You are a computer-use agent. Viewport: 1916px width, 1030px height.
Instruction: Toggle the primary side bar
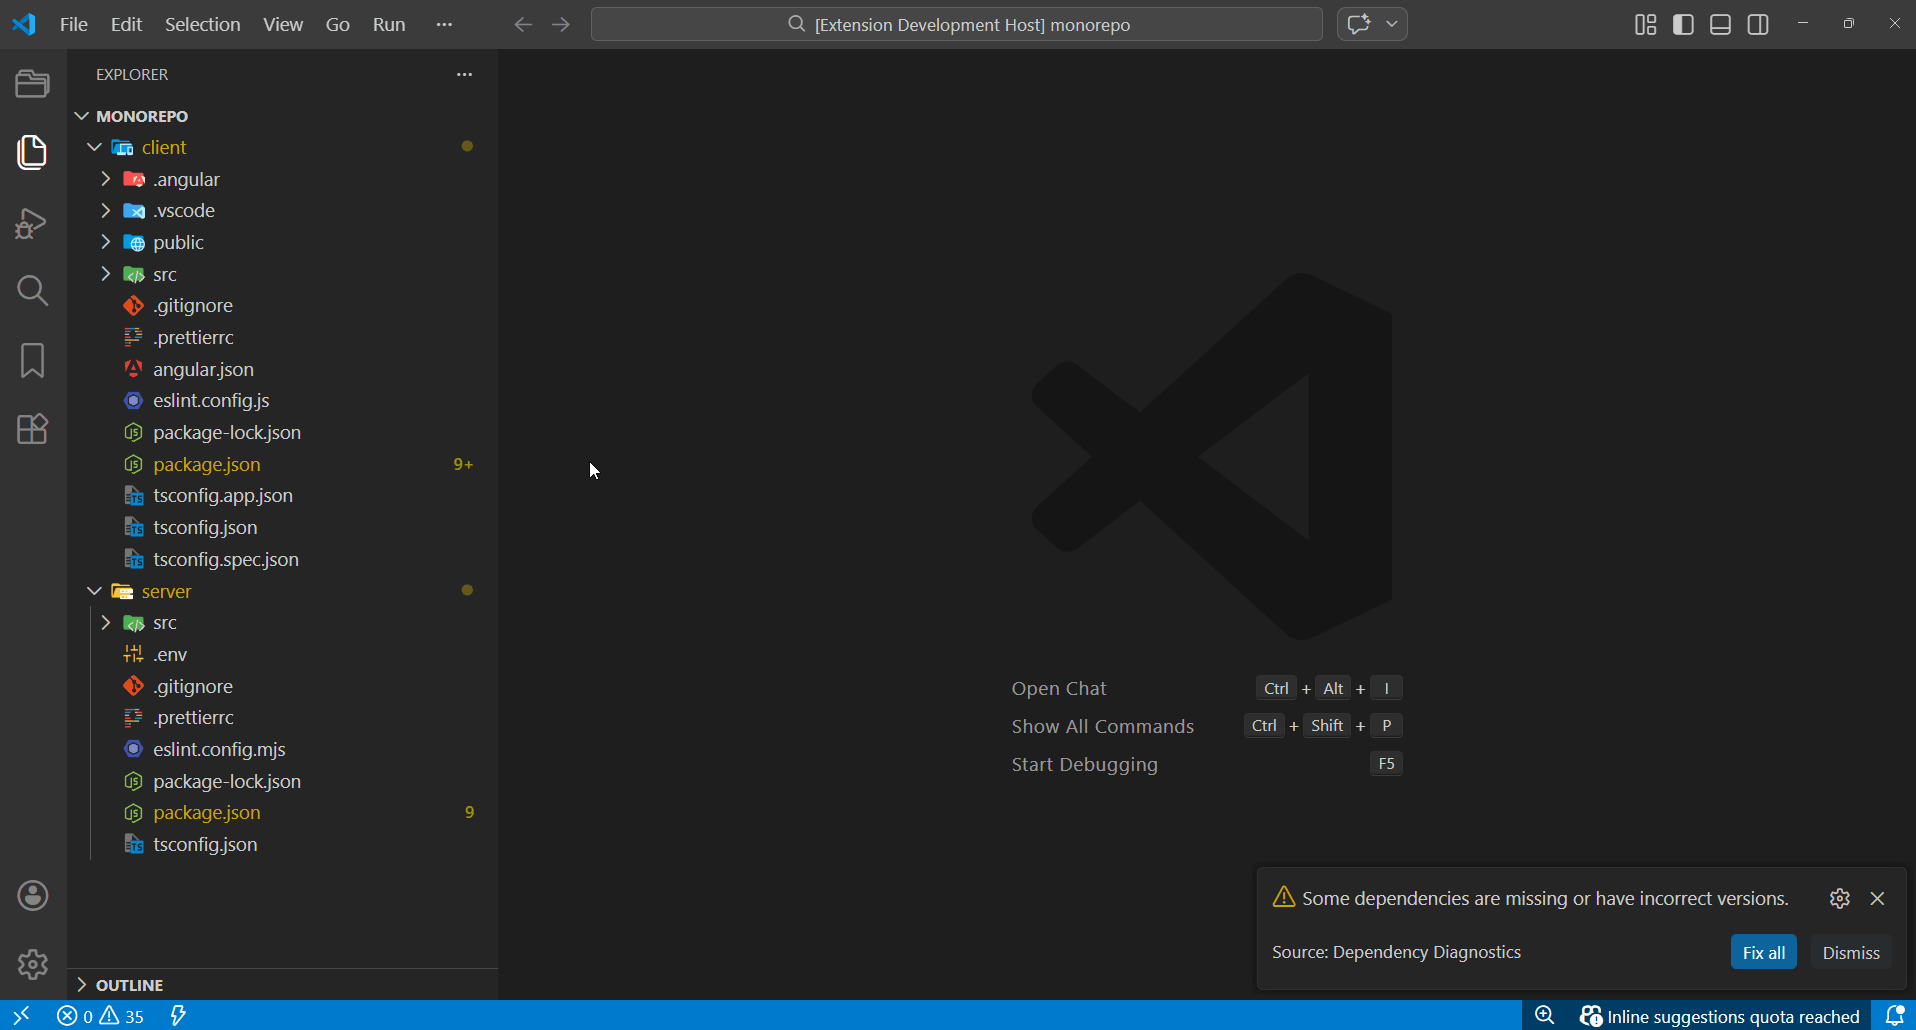coord(1683,24)
